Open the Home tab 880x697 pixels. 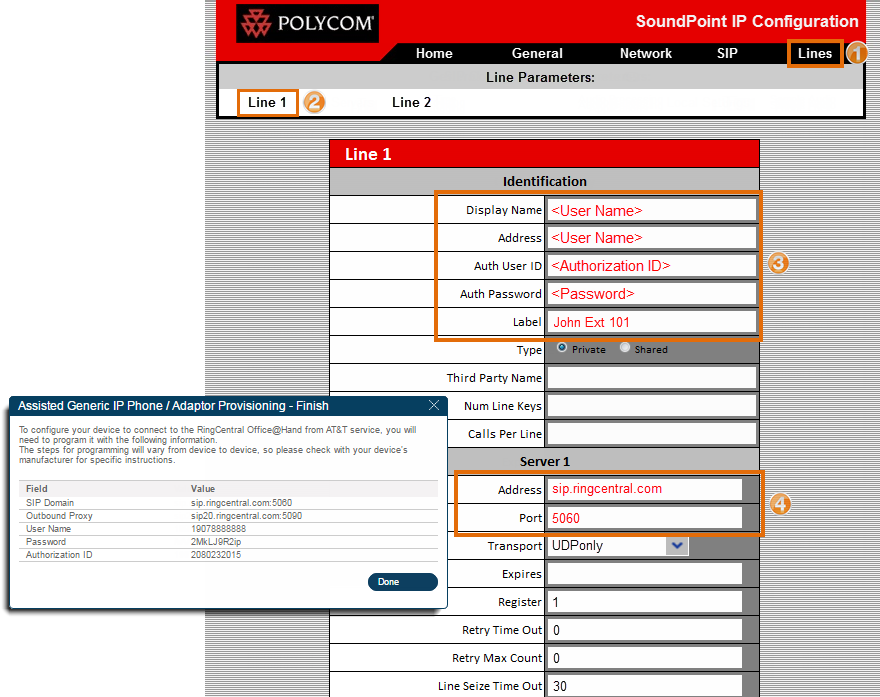click(434, 53)
